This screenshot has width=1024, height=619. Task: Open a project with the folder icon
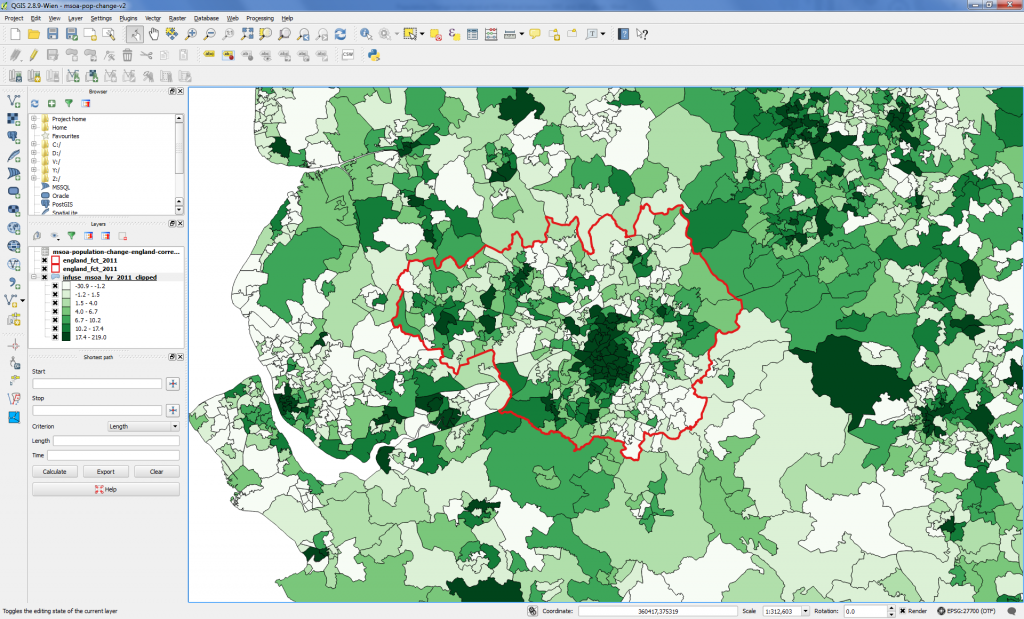[x=34, y=34]
